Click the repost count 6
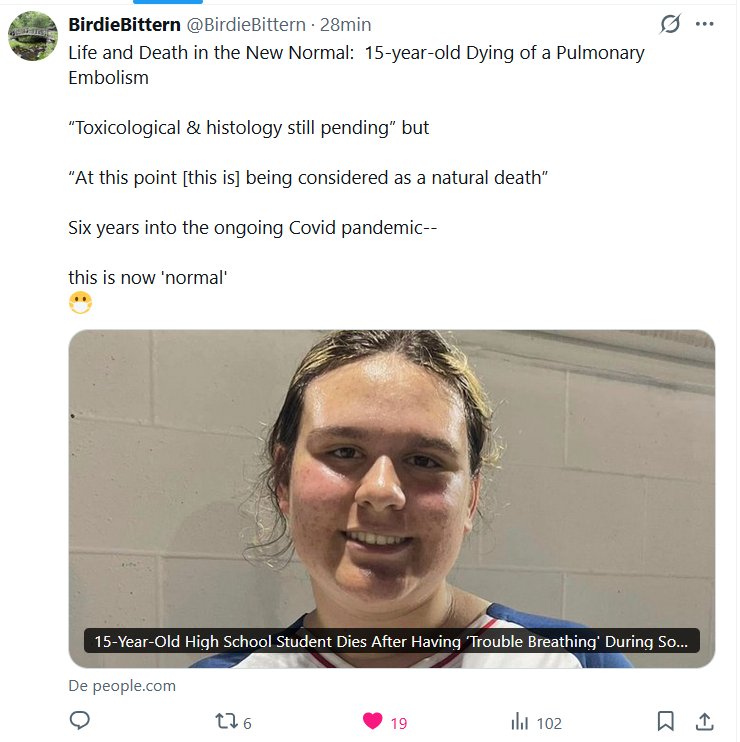 coord(247,723)
